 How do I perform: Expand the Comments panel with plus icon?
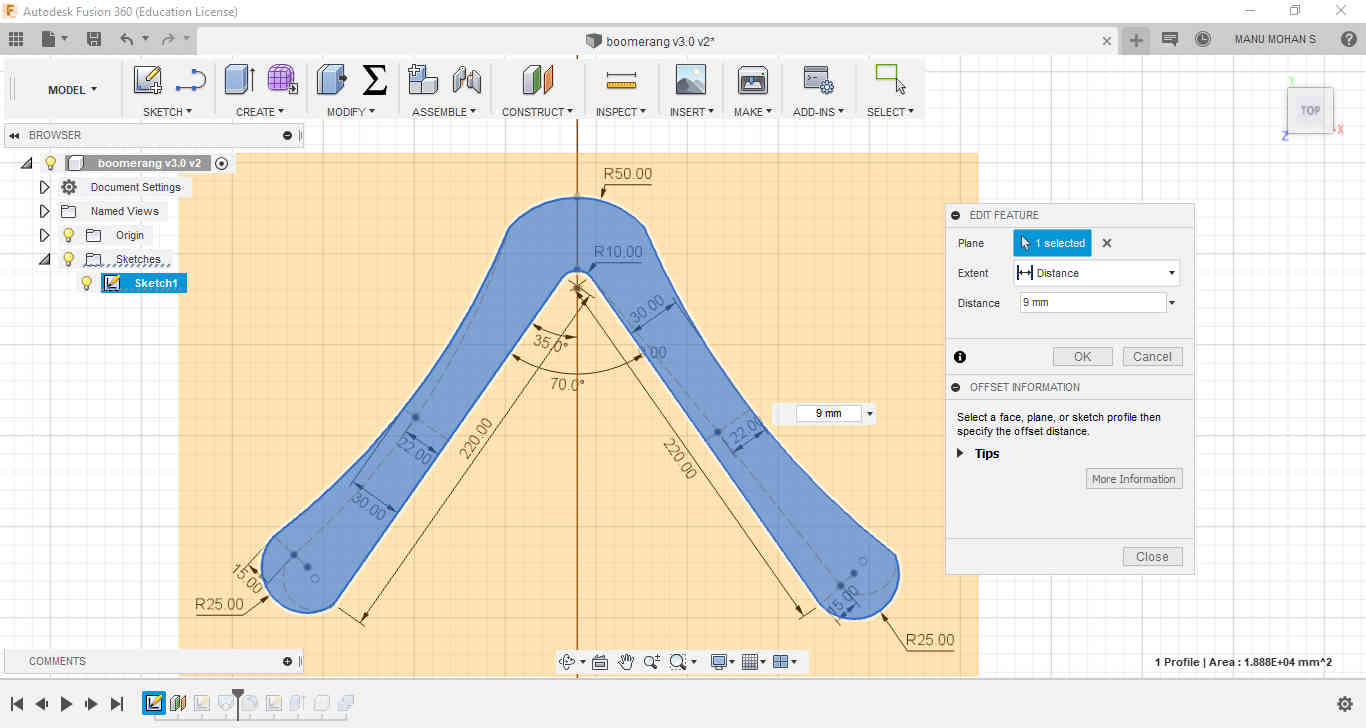[x=288, y=661]
